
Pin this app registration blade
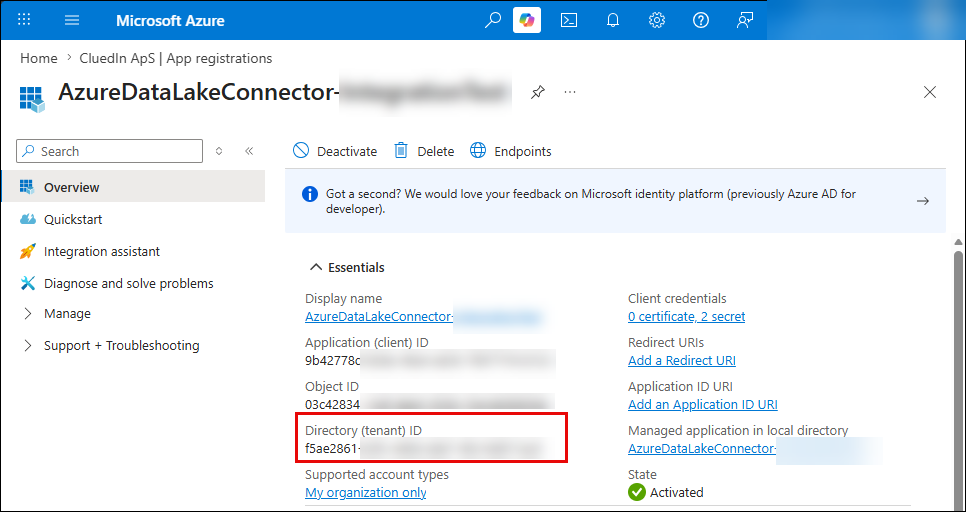pyautogui.click(x=538, y=92)
